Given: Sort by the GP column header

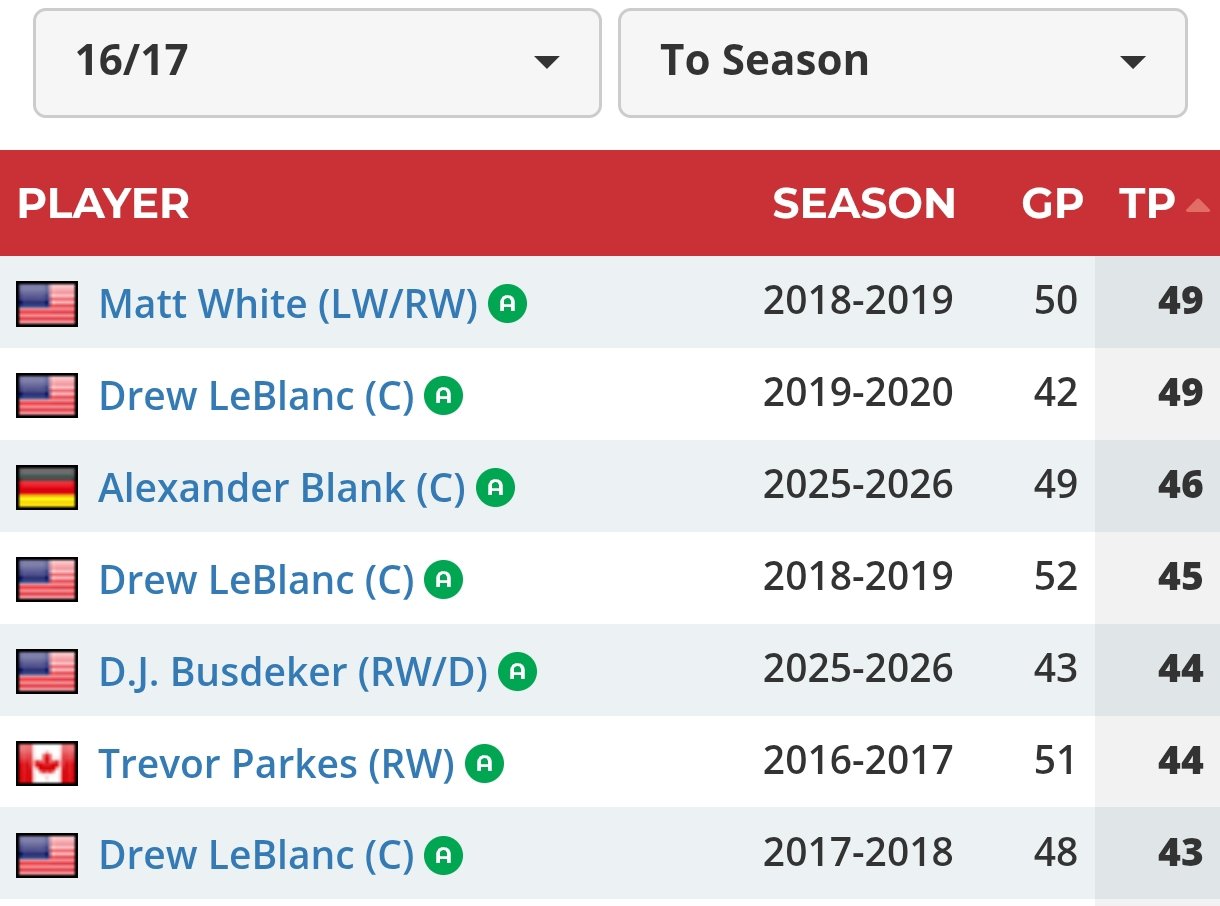Looking at the screenshot, I should click(x=1052, y=204).
